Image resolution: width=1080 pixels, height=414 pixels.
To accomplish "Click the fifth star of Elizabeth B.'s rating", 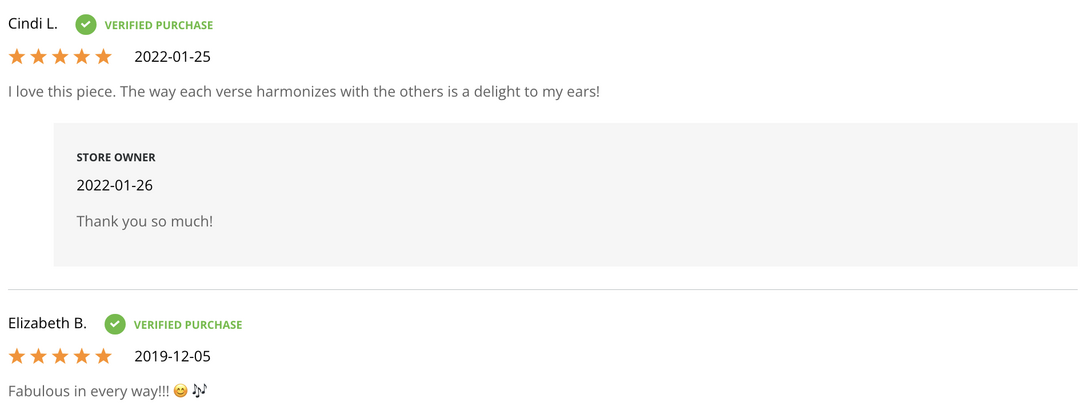I will click(x=103, y=356).
